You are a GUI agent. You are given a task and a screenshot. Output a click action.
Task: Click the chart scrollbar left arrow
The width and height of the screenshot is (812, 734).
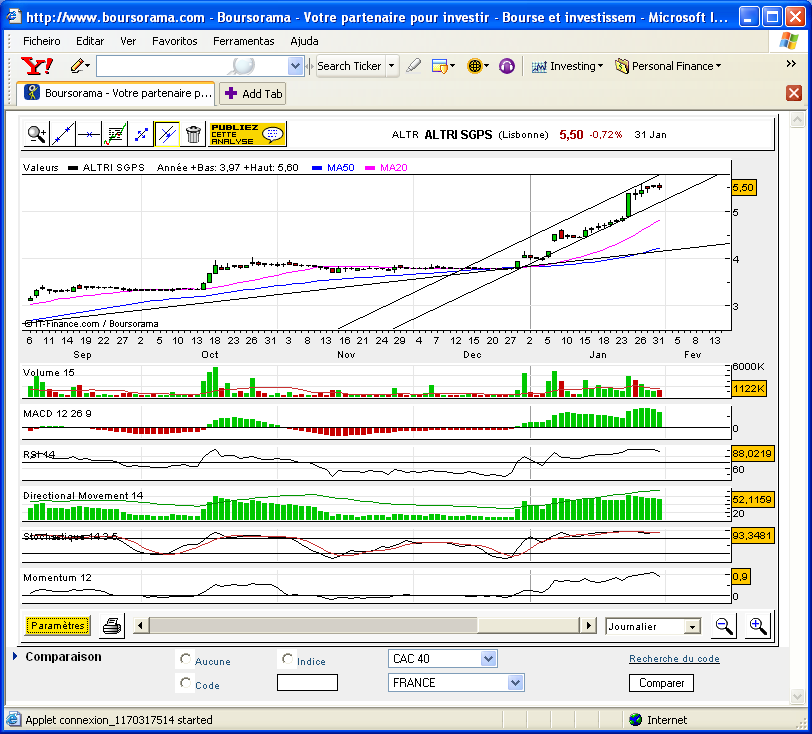(x=140, y=625)
